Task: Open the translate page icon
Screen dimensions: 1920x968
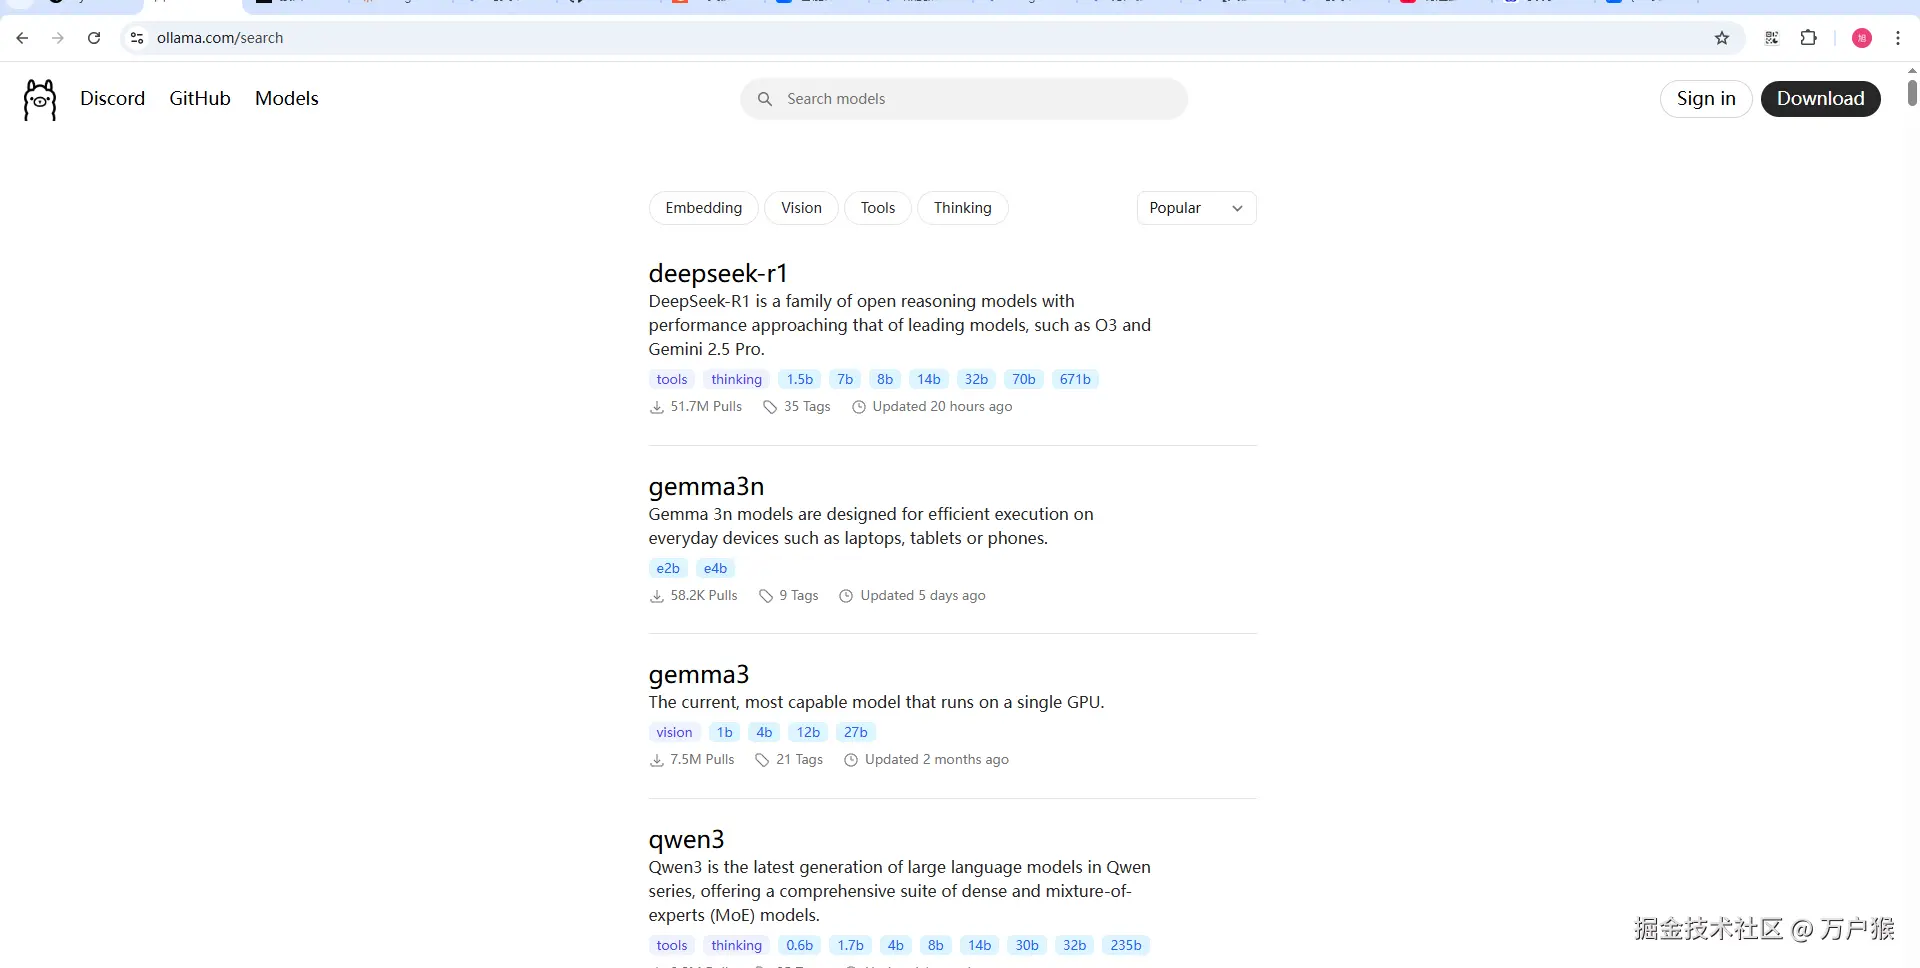Action: tap(1772, 38)
